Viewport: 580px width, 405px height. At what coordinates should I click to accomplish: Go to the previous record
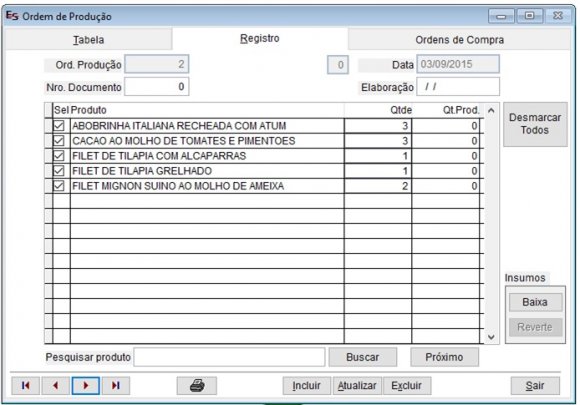(x=55, y=385)
